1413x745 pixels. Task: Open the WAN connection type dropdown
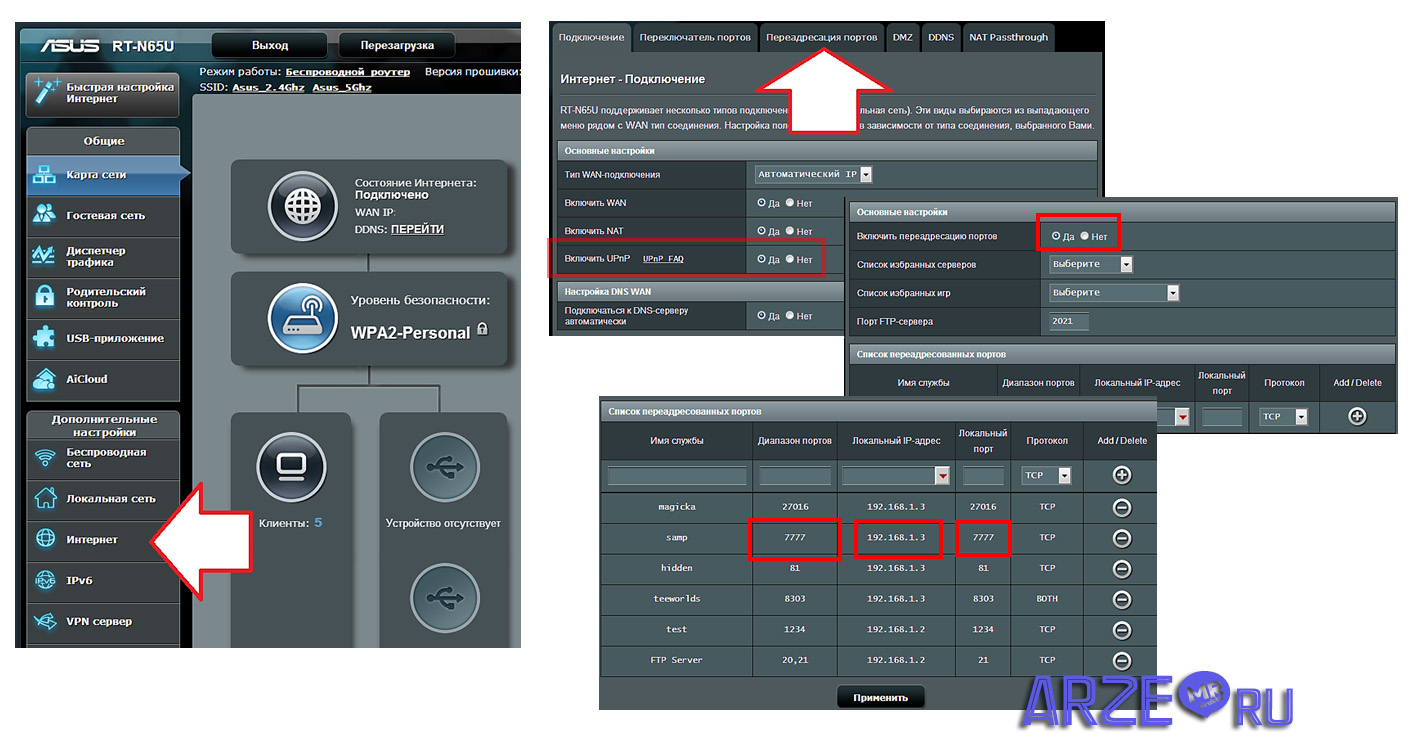(x=865, y=174)
